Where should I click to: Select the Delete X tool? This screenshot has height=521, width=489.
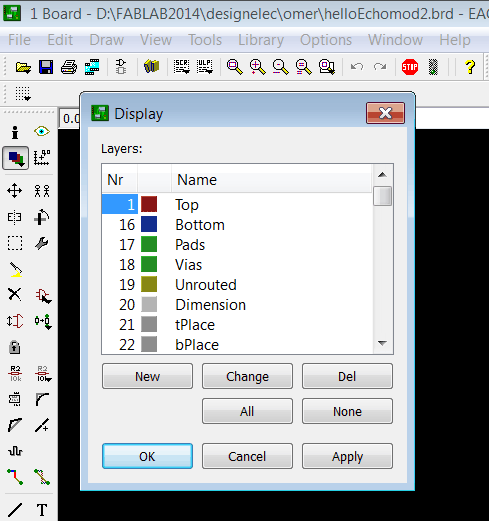point(15,295)
